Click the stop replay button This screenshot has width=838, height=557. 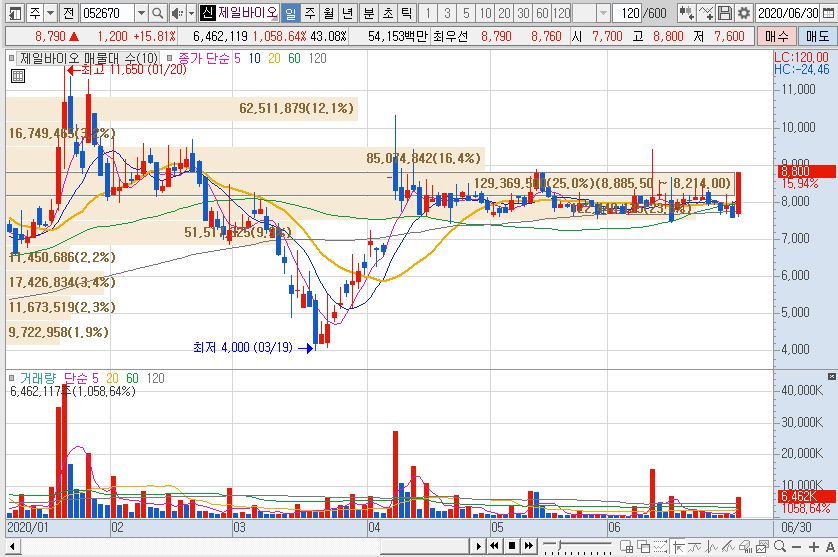pyautogui.click(x=511, y=546)
